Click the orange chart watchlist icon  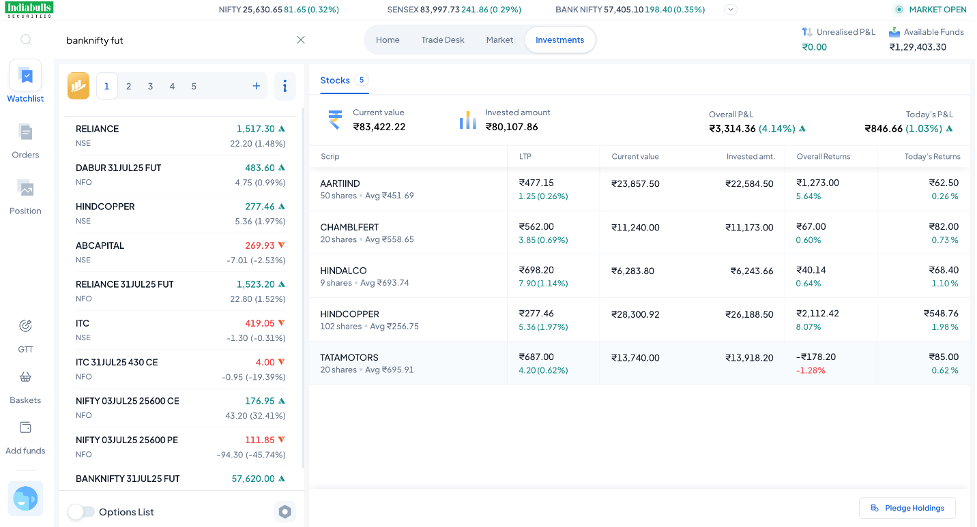click(79, 86)
